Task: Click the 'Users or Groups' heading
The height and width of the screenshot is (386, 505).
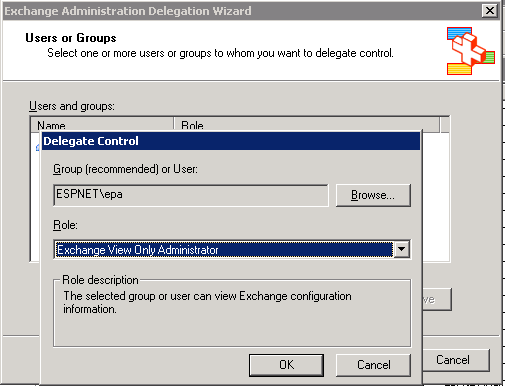Action: pyautogui.click(x=71, y=38)
